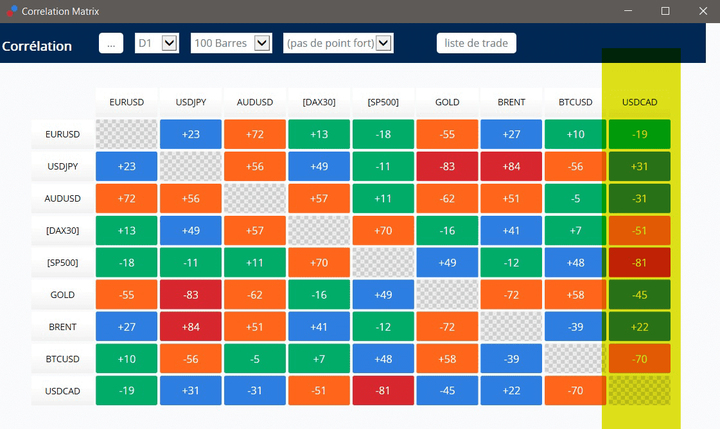This screenshot has height=429, width=720.
Task: Select the -72 cell in GOLD row
Action: (x=511, y=294)
